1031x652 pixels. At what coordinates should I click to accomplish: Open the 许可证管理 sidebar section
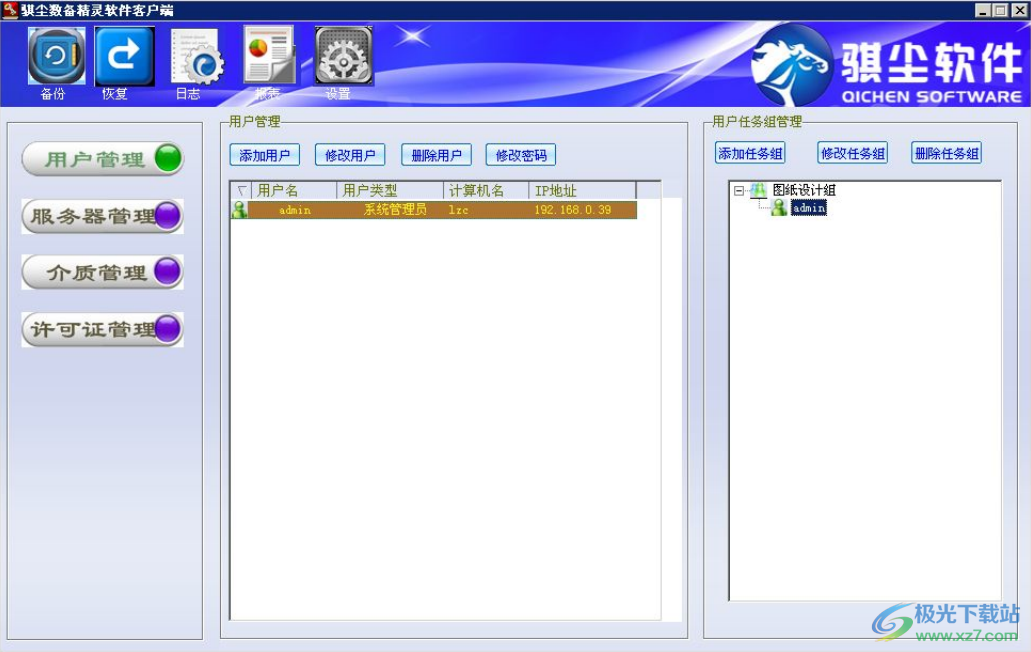103,329
